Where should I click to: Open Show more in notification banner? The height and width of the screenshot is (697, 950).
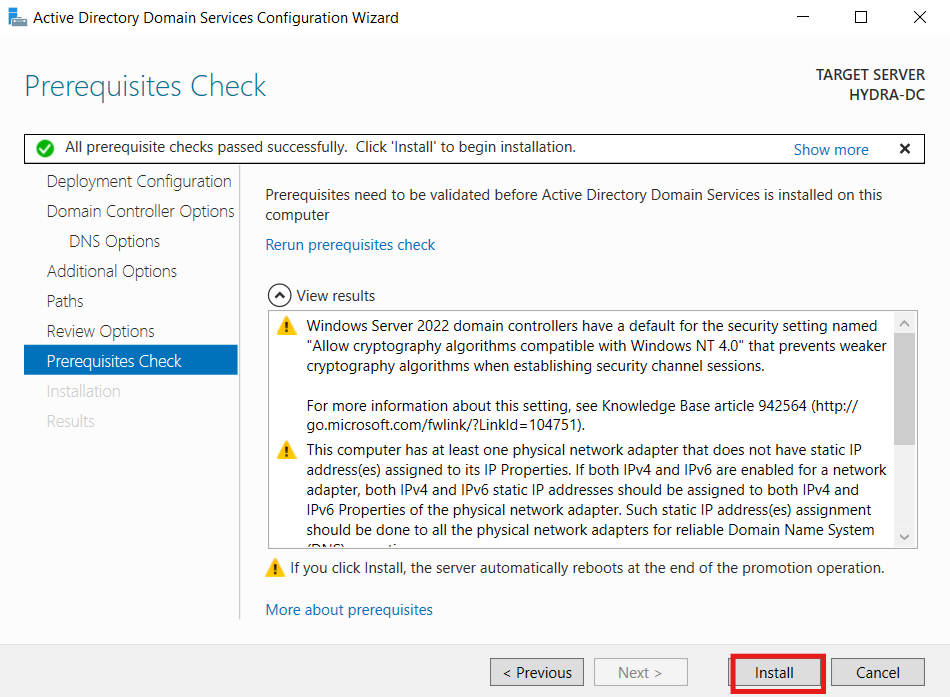(x=831, y=150)
